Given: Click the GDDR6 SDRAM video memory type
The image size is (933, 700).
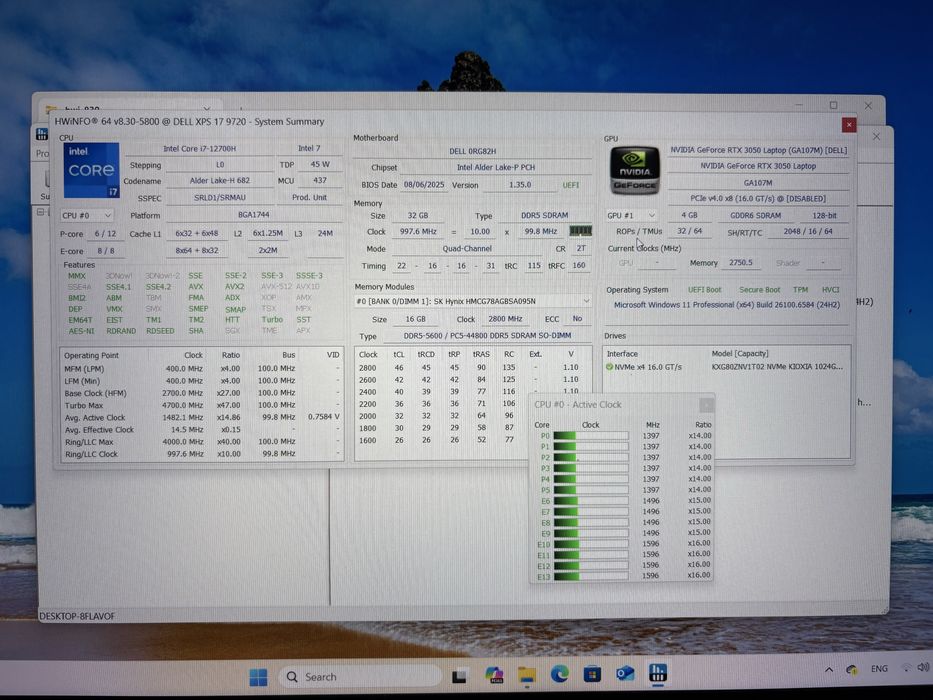Looking at the screenshot, I should [x=756, y=215].
